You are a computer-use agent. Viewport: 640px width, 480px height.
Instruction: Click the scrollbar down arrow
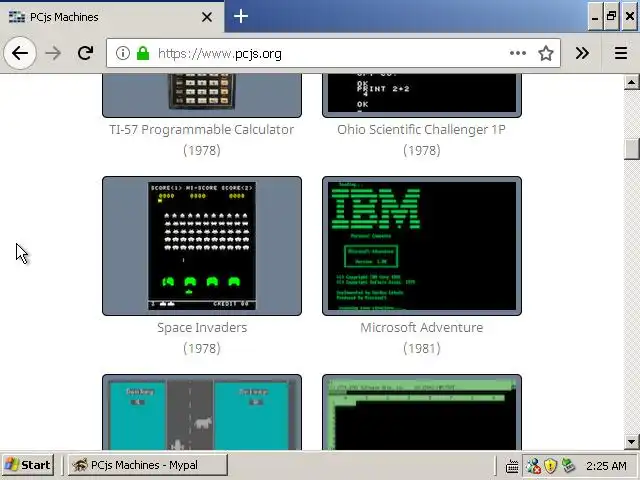[631, 442]
